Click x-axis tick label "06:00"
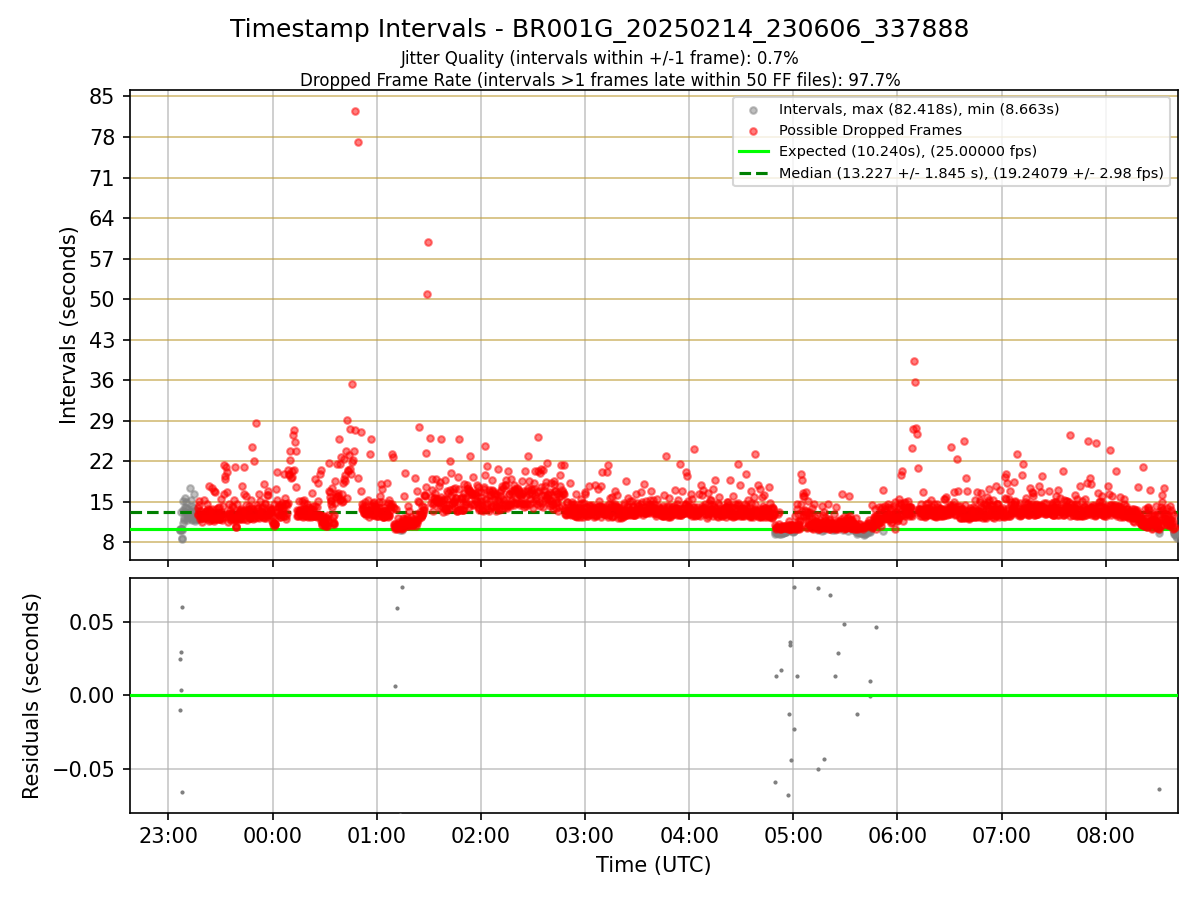 click(897, 834)
